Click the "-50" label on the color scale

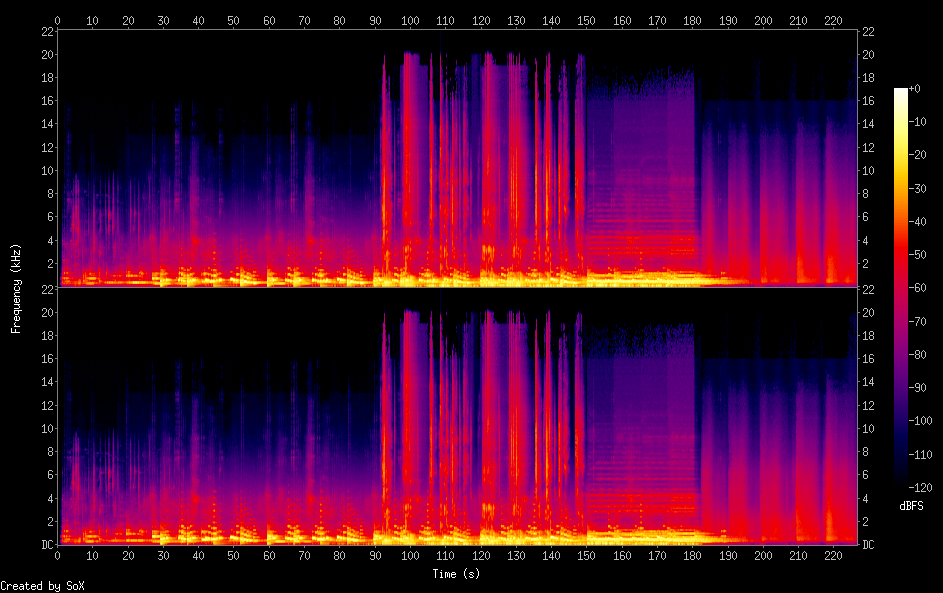pyautogui.click(x=917, y=254)
